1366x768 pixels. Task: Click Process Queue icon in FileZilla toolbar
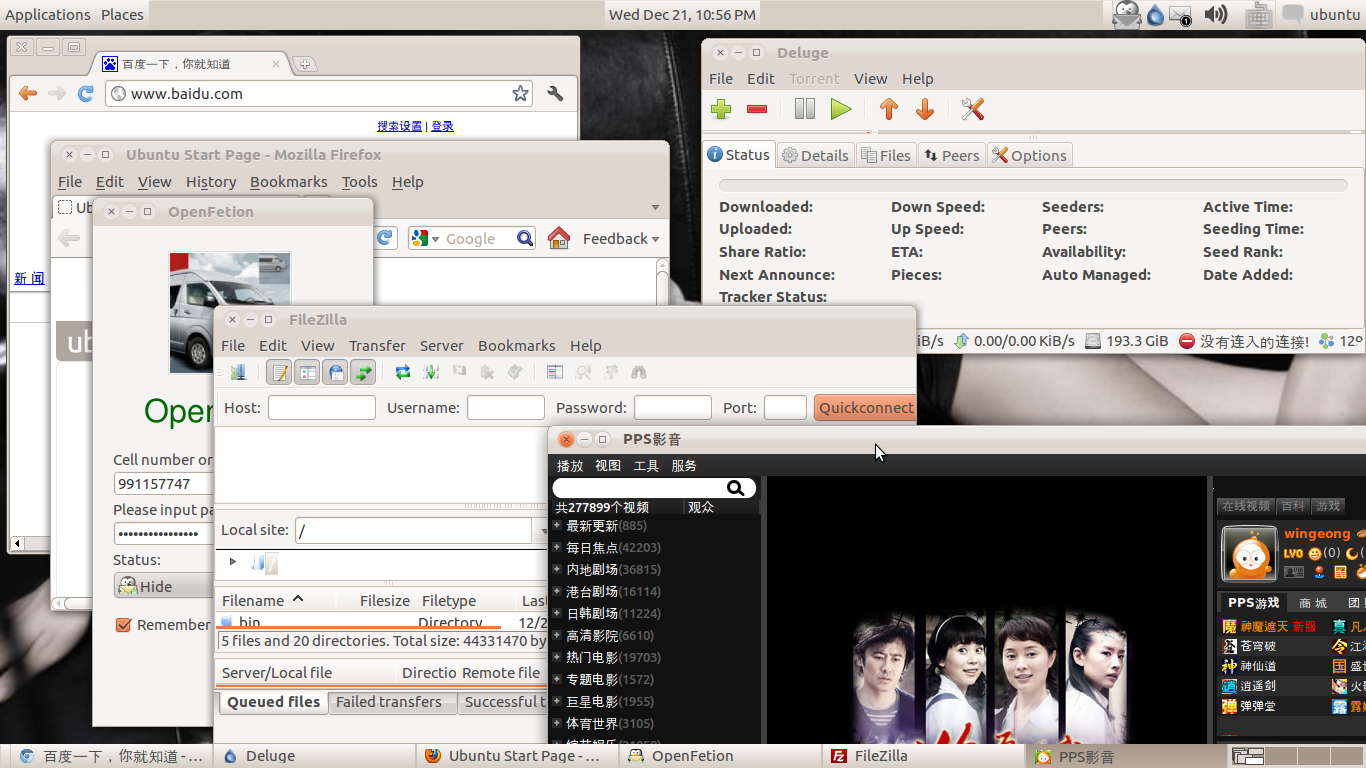[431, 372]
